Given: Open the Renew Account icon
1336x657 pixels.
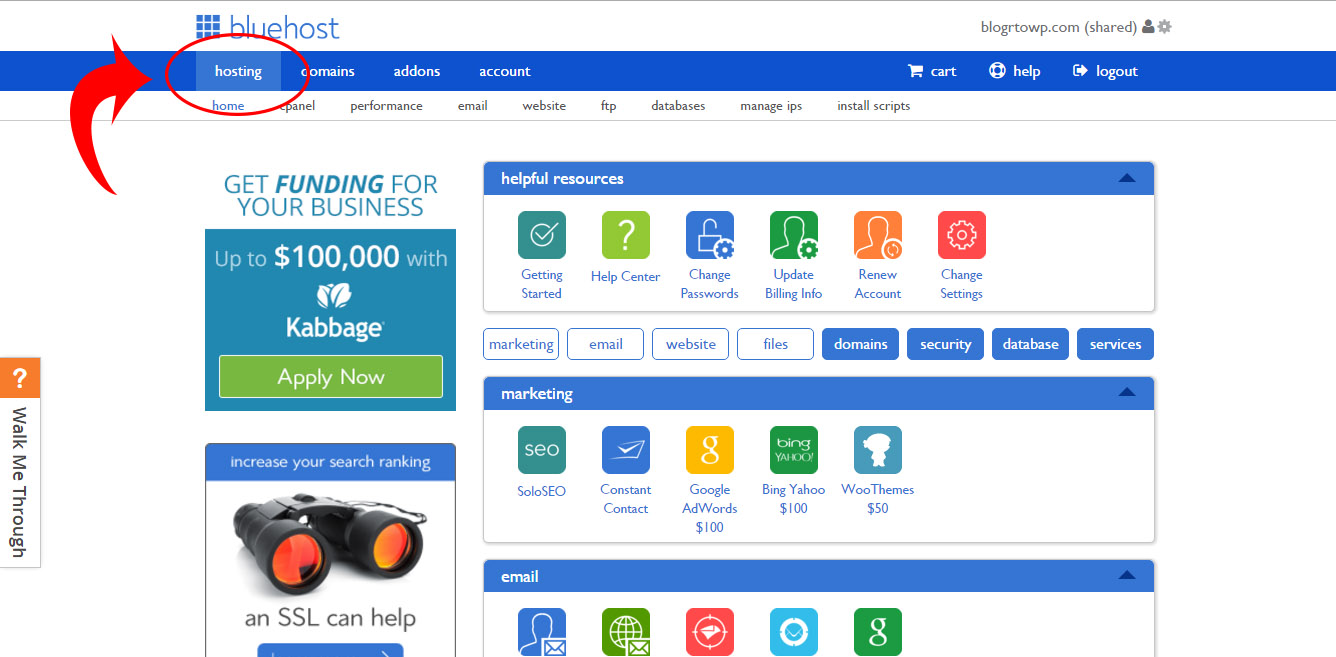Looking at the screenshot, I should coord(877,235).
